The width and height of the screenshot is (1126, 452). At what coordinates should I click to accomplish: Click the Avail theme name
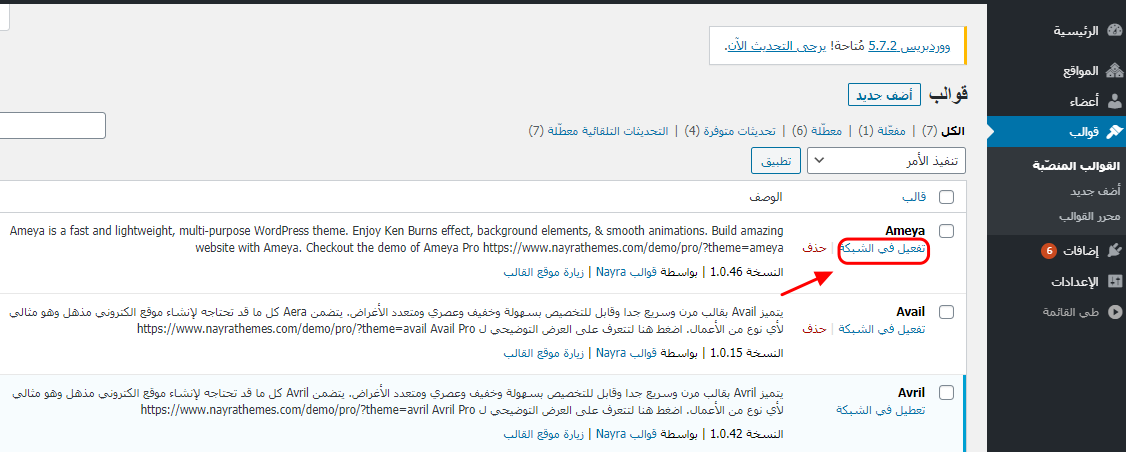(911, 312)
